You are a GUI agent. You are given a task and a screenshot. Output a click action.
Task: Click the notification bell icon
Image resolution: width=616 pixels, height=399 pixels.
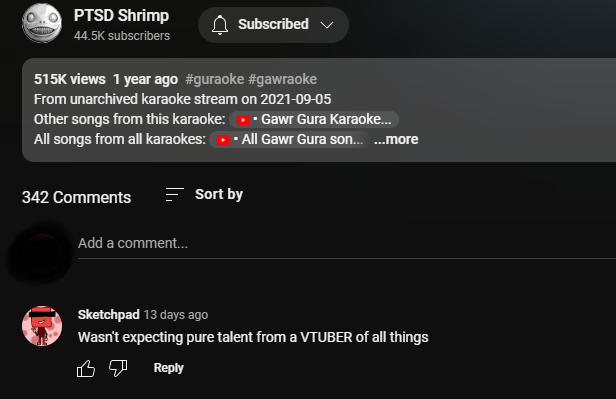coord(220,25)
